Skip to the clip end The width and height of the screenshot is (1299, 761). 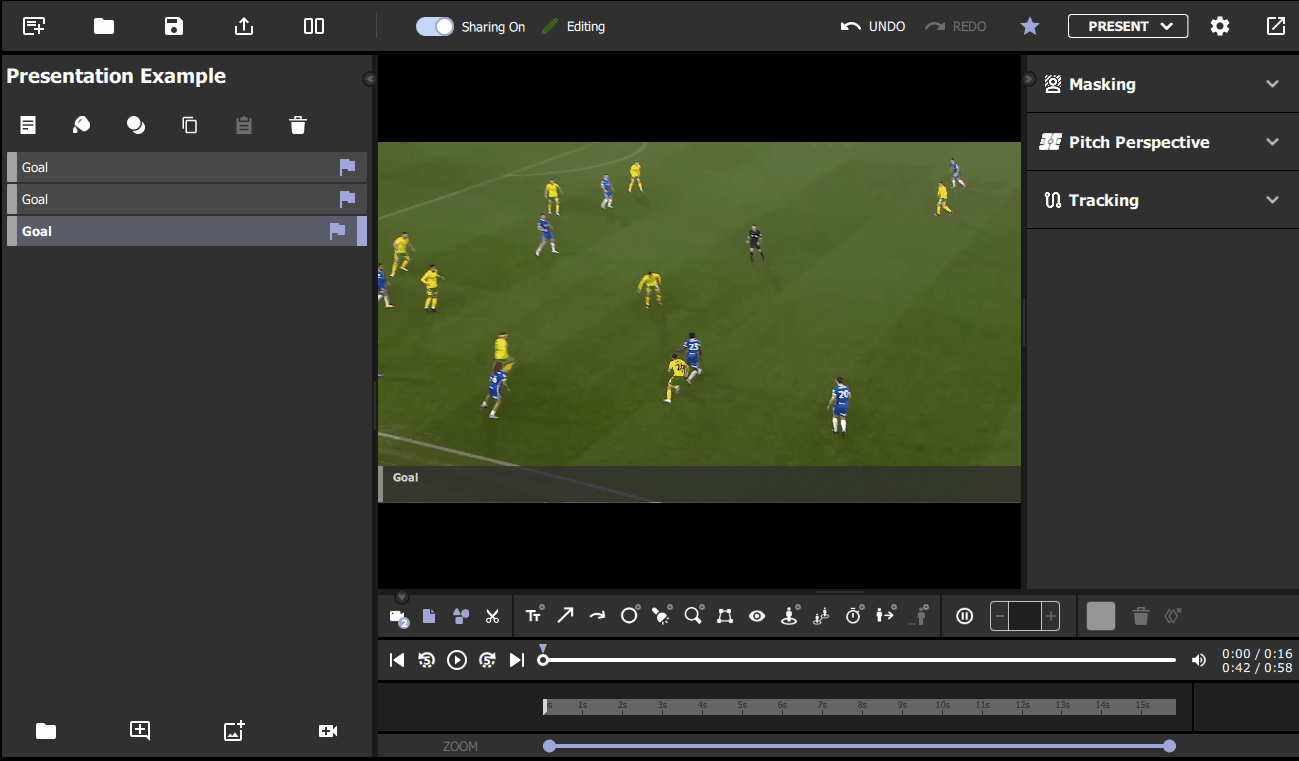(517, 660)
